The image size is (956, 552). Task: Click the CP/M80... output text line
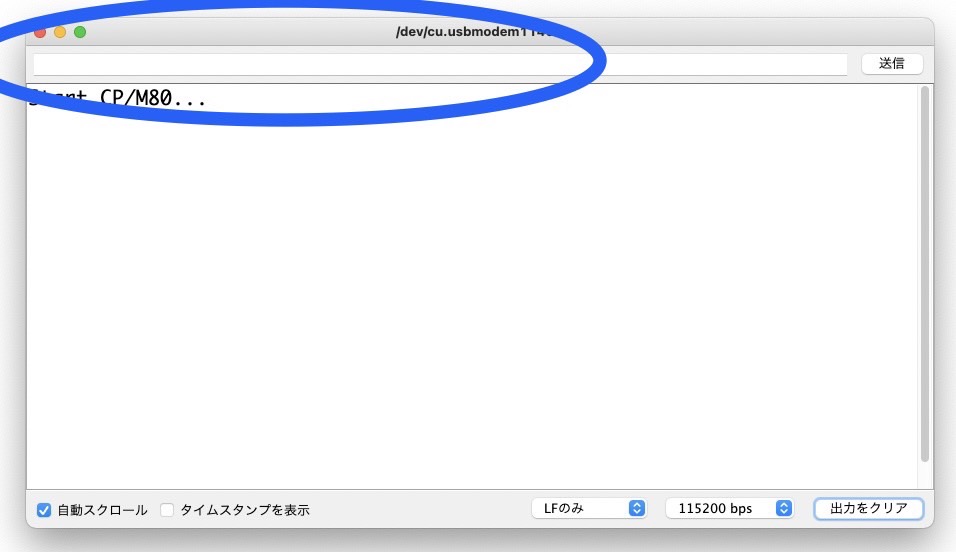118,98
